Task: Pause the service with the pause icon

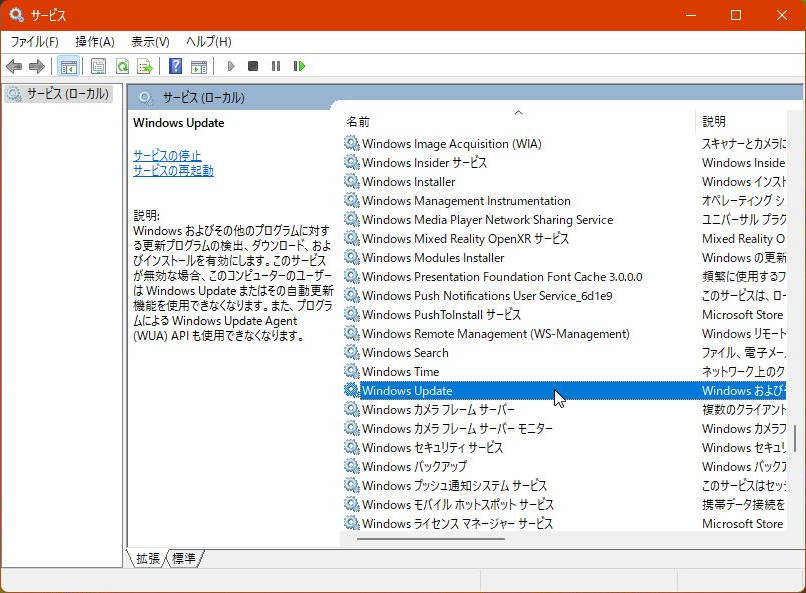Action: 276,66
